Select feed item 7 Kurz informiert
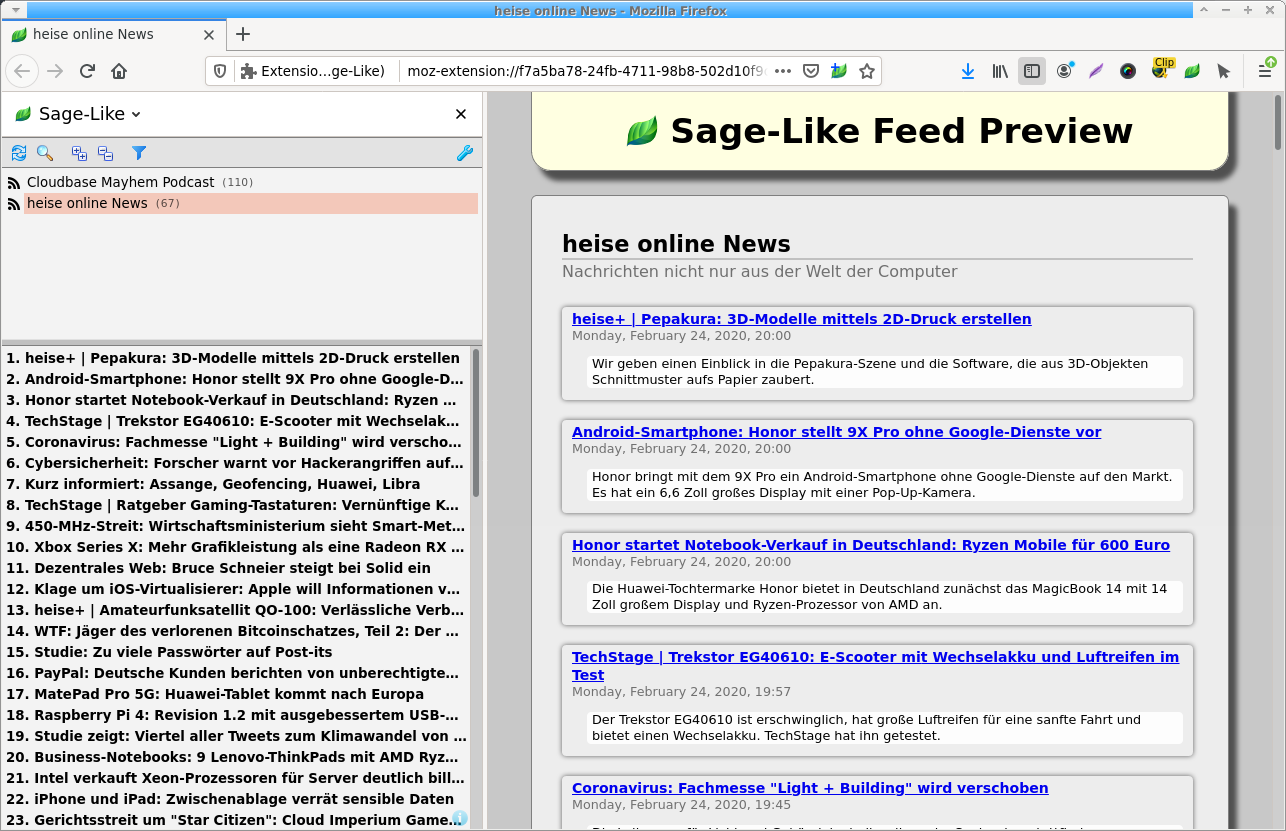 (x=236, y=484)
